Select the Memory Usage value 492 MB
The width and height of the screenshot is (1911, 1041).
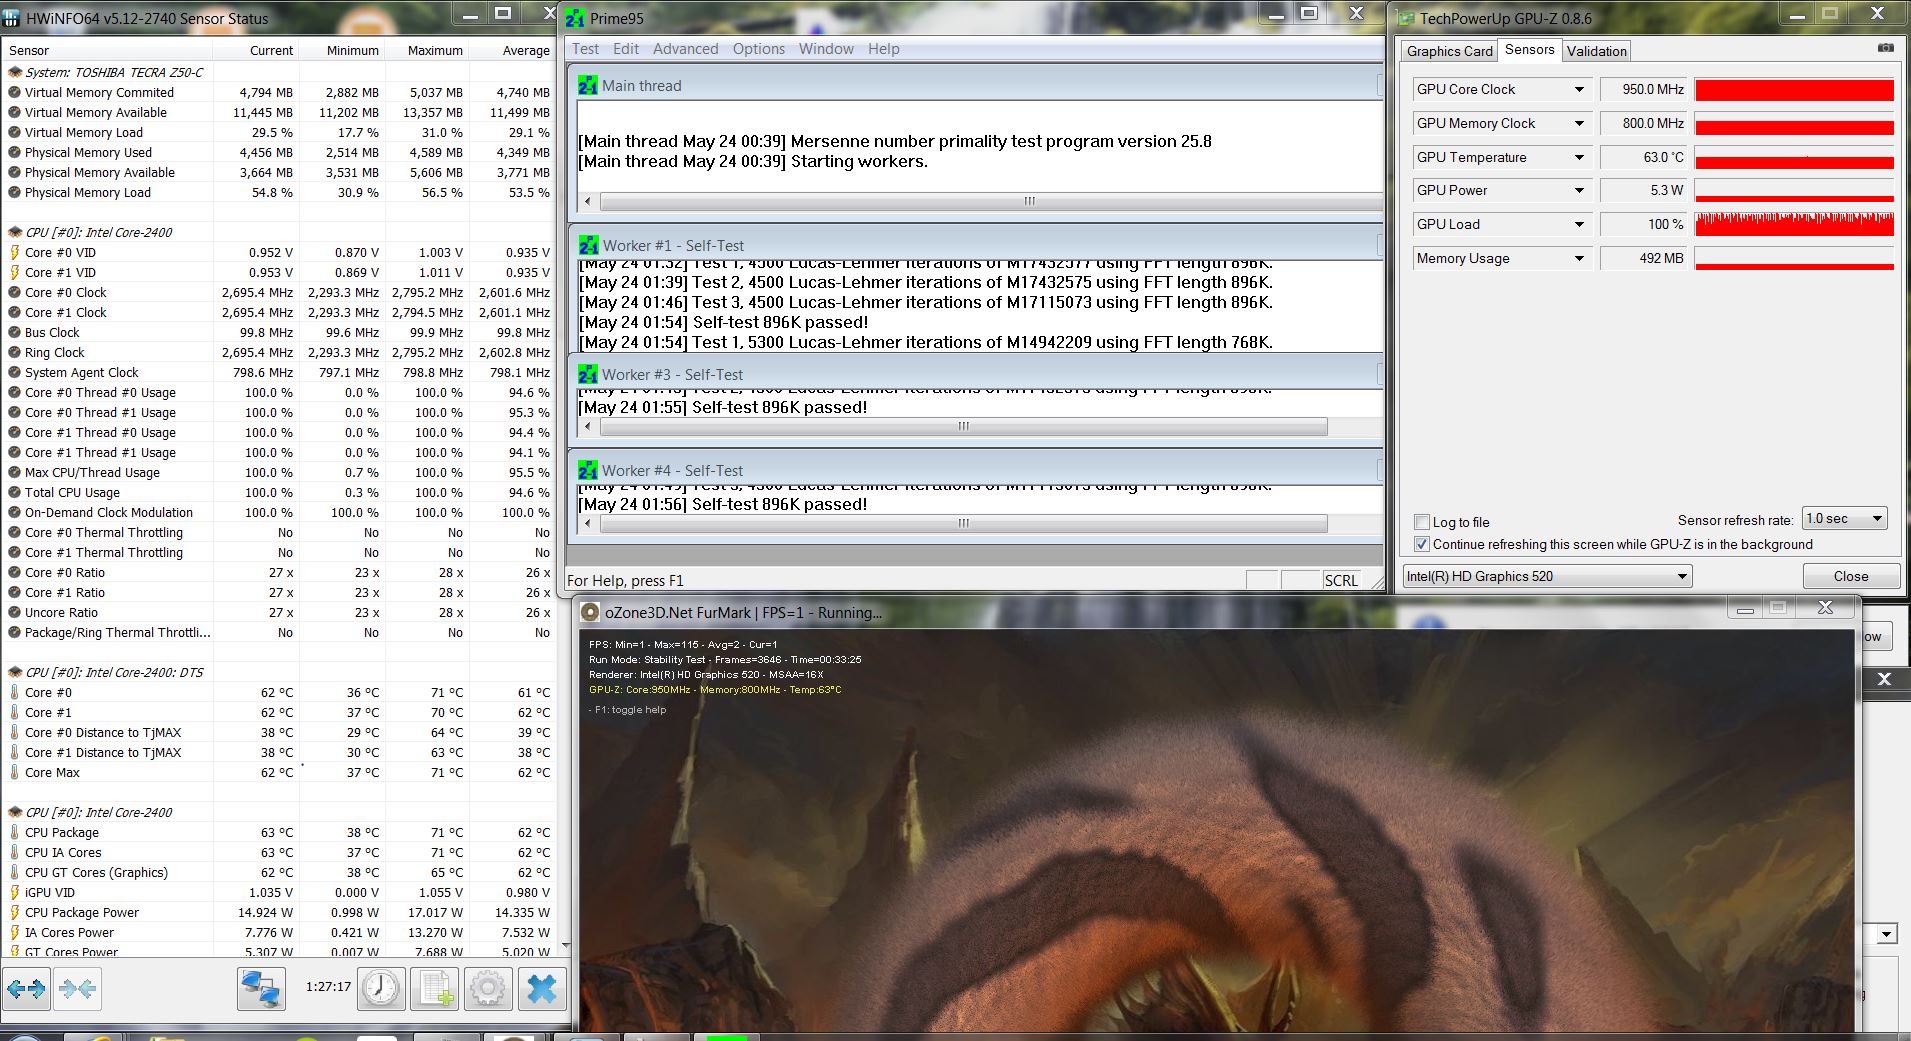point(1643,258)
